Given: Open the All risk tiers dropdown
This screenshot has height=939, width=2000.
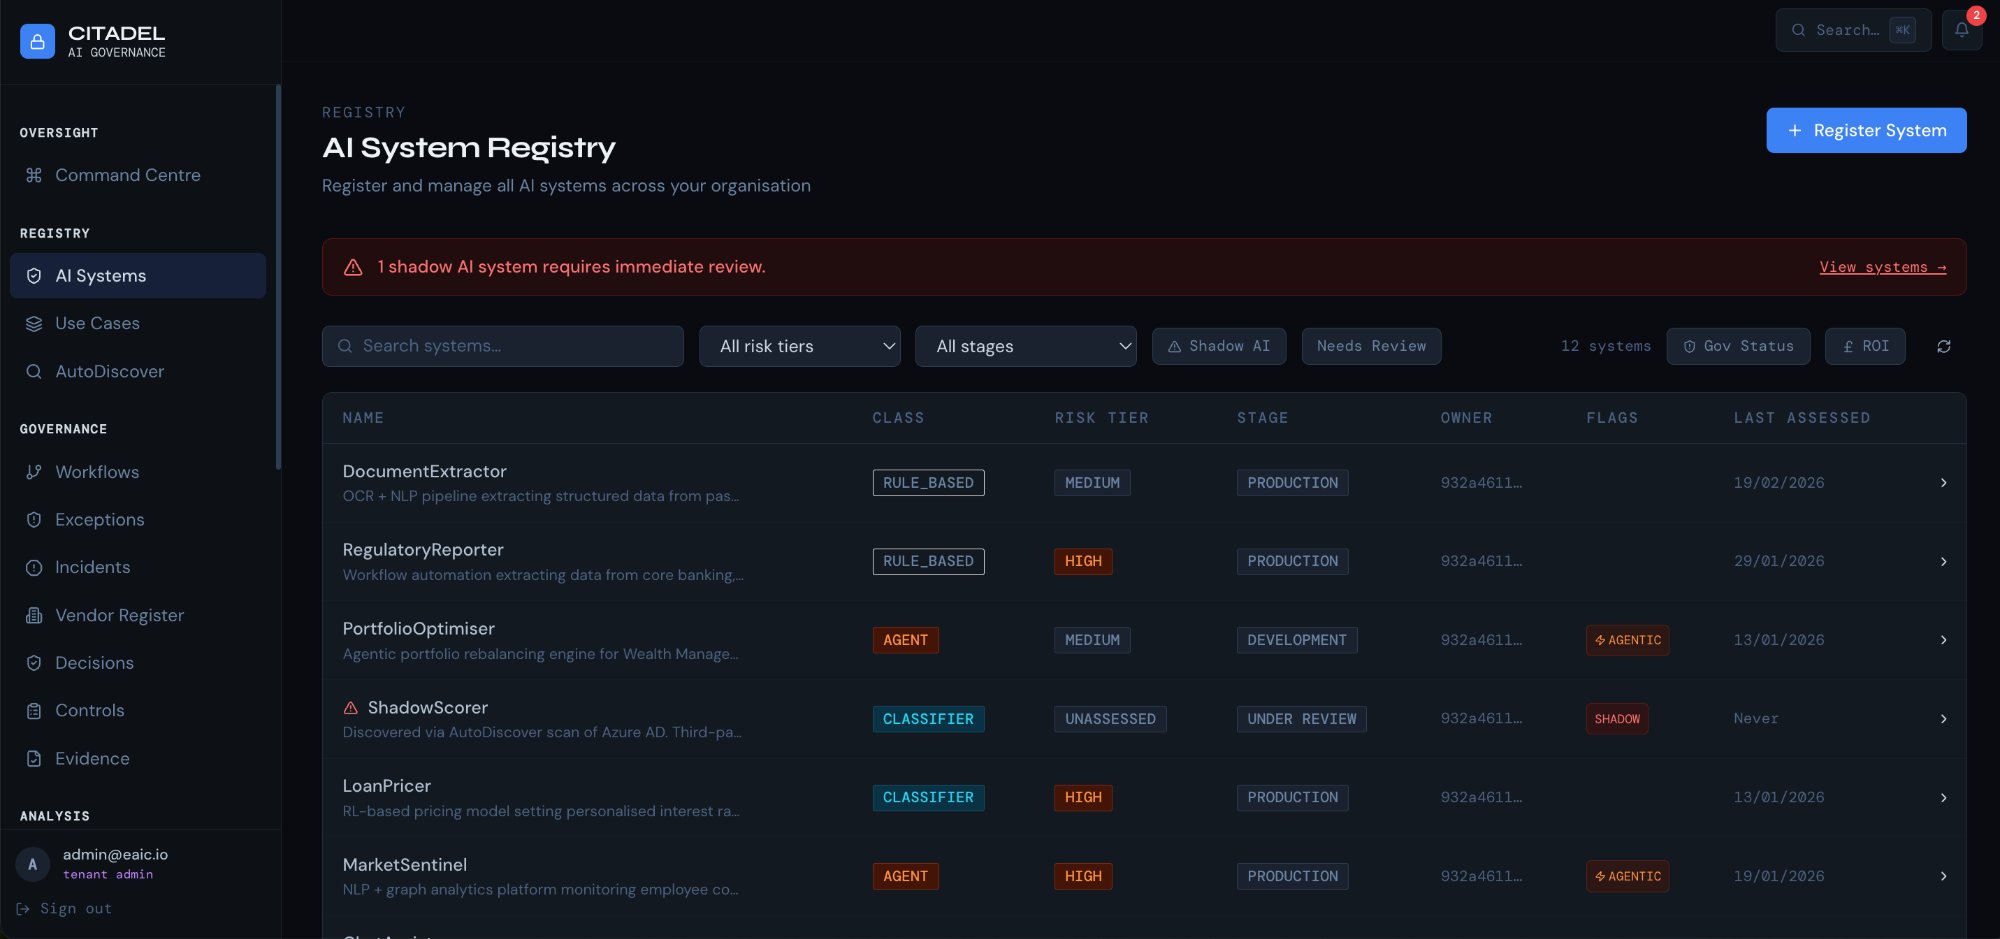Looking at the screenshot, I should (799, 346).
